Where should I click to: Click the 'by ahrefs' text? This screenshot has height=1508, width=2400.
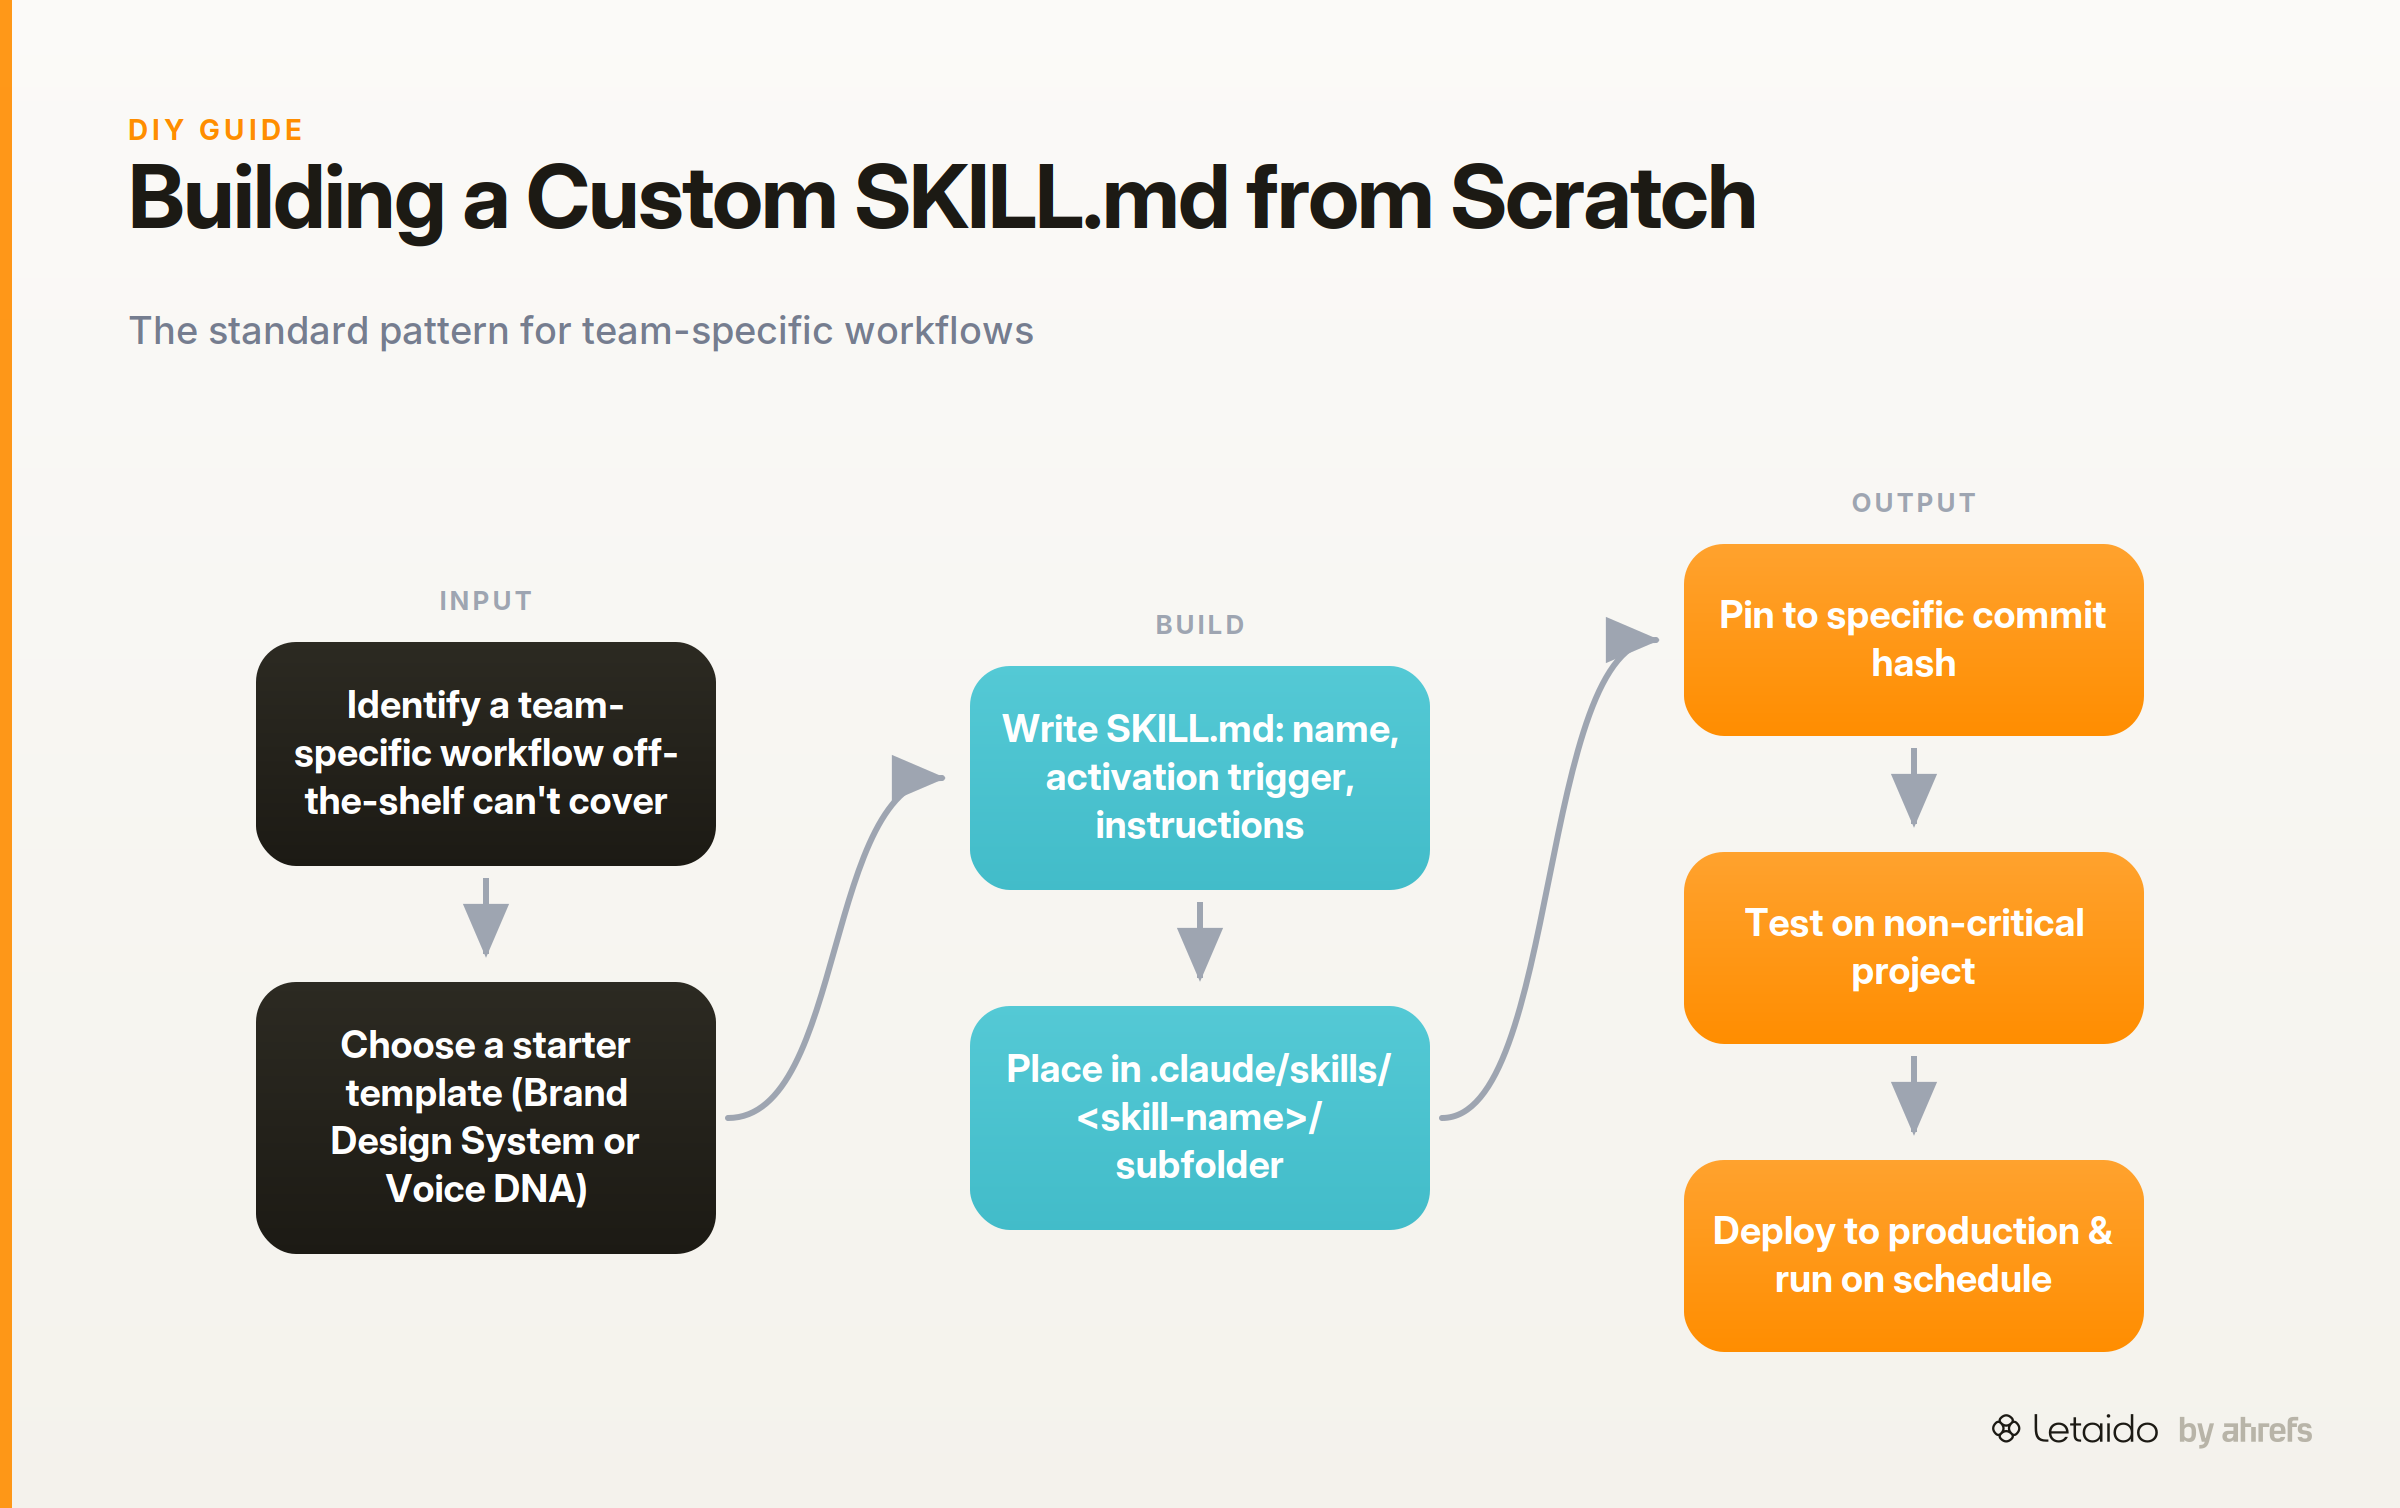tap(2245, 1431)
